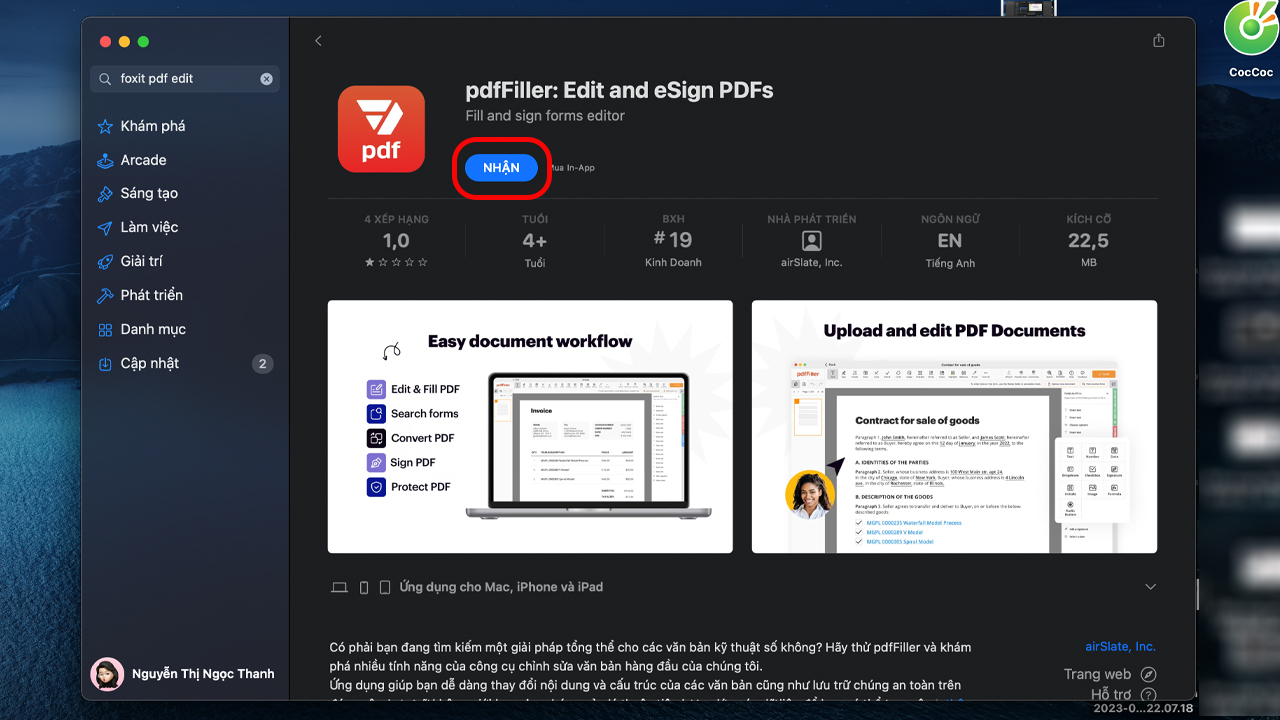Viewport: 1280px width, 720px height.
Task: Click the foxit pdf edit search field
Action: tap(185, 79)
